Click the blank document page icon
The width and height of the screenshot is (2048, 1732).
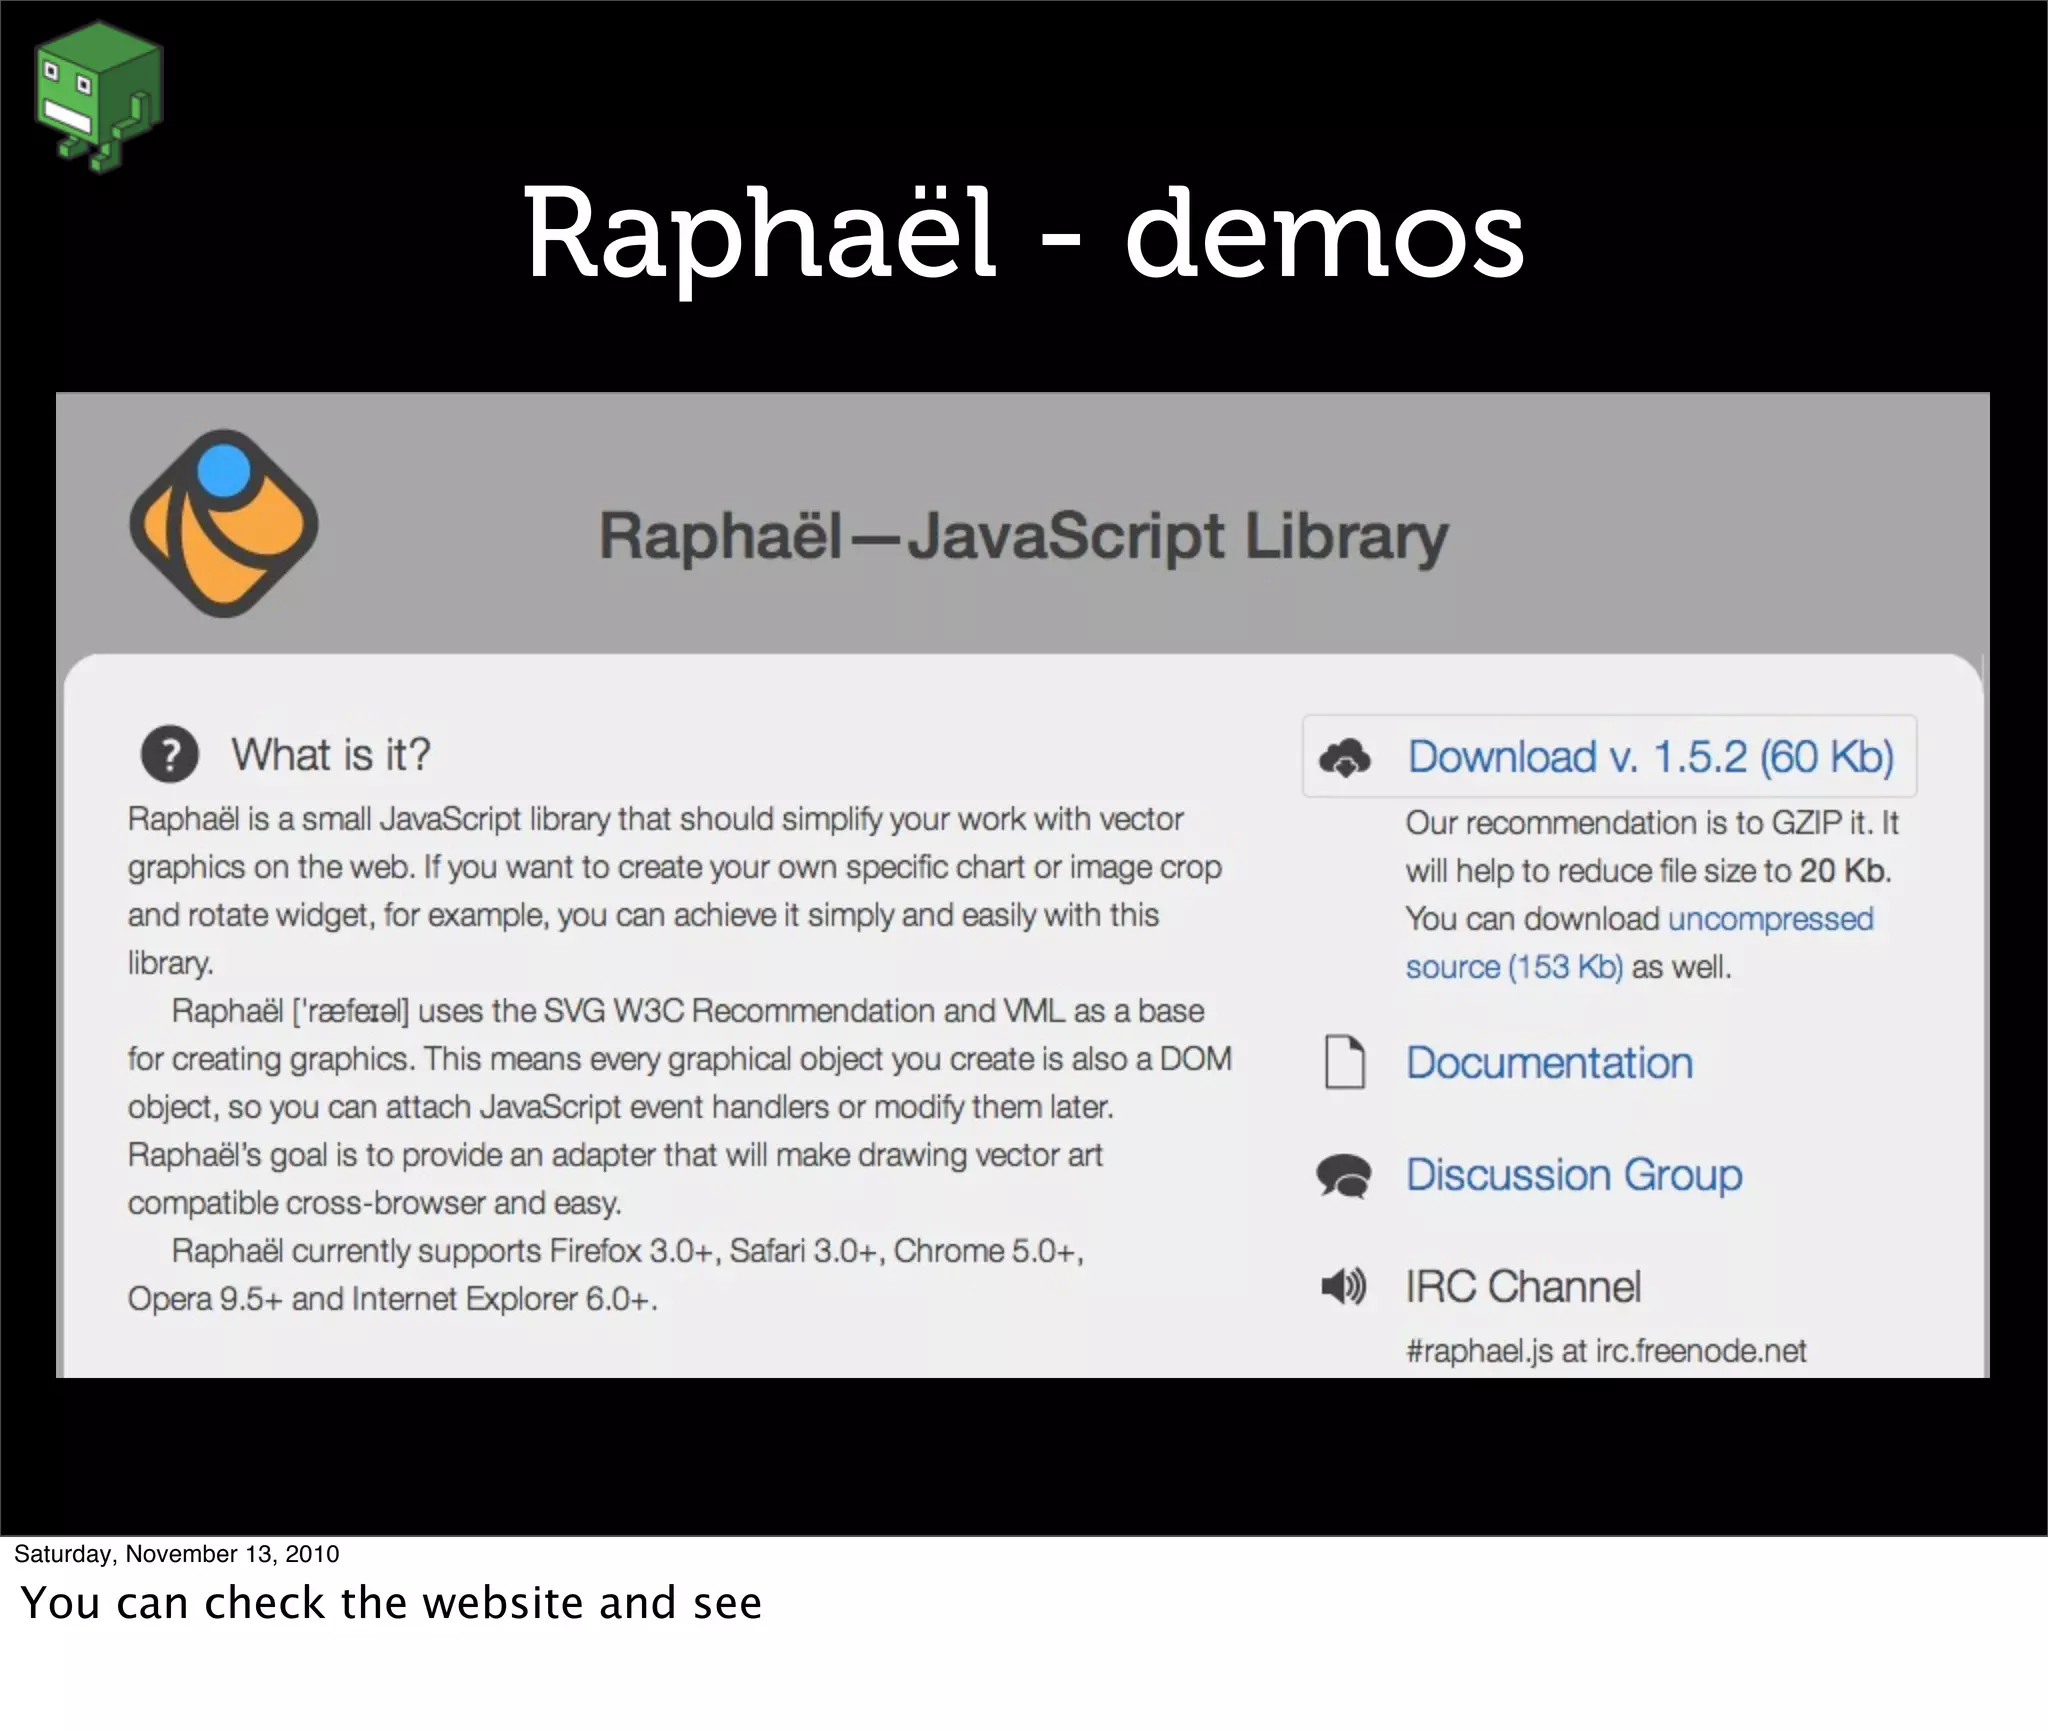coord(1344,1062)
